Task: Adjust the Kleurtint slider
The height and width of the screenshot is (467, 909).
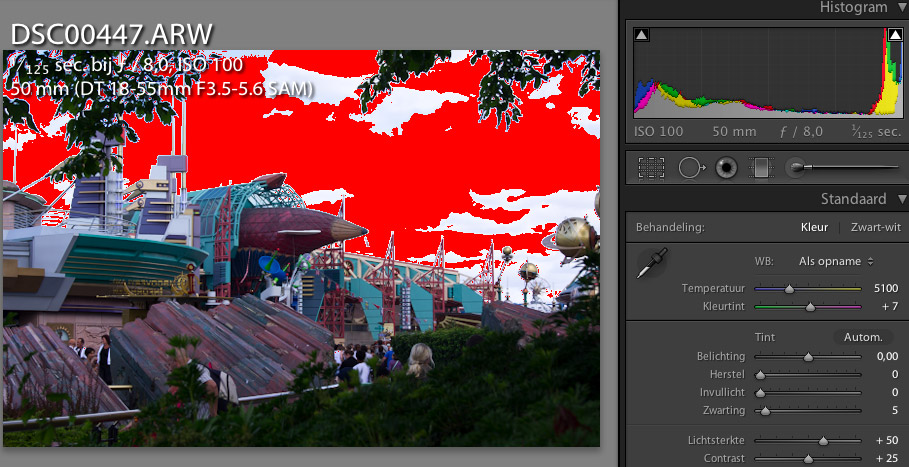Action: click(x=810, y=307)
